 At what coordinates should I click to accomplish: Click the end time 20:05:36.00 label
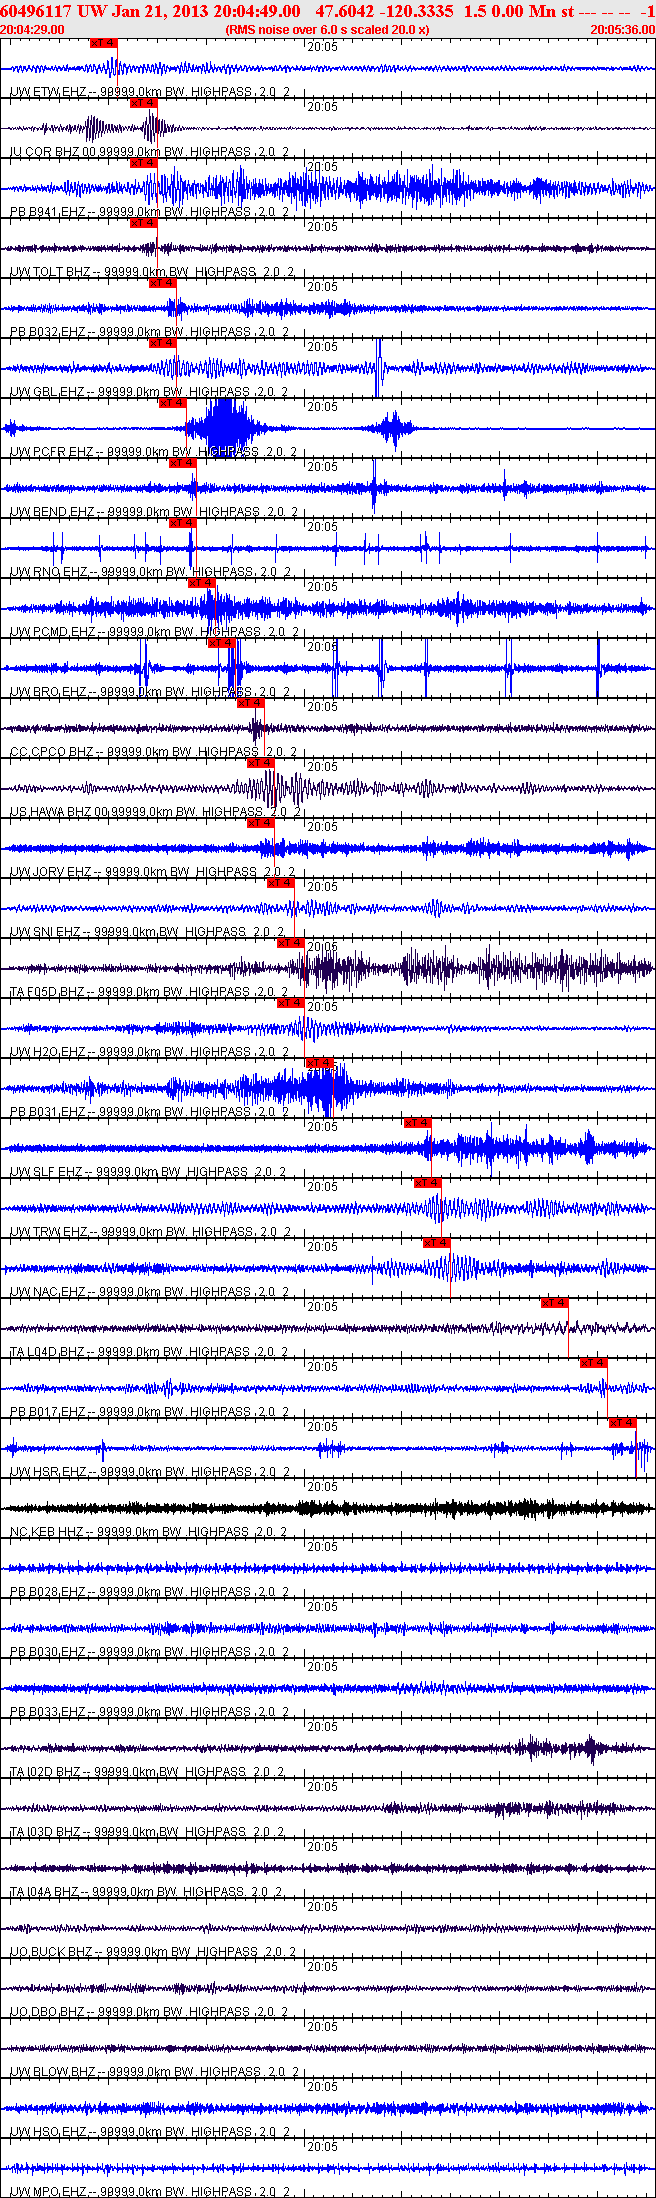coord(622,30)
